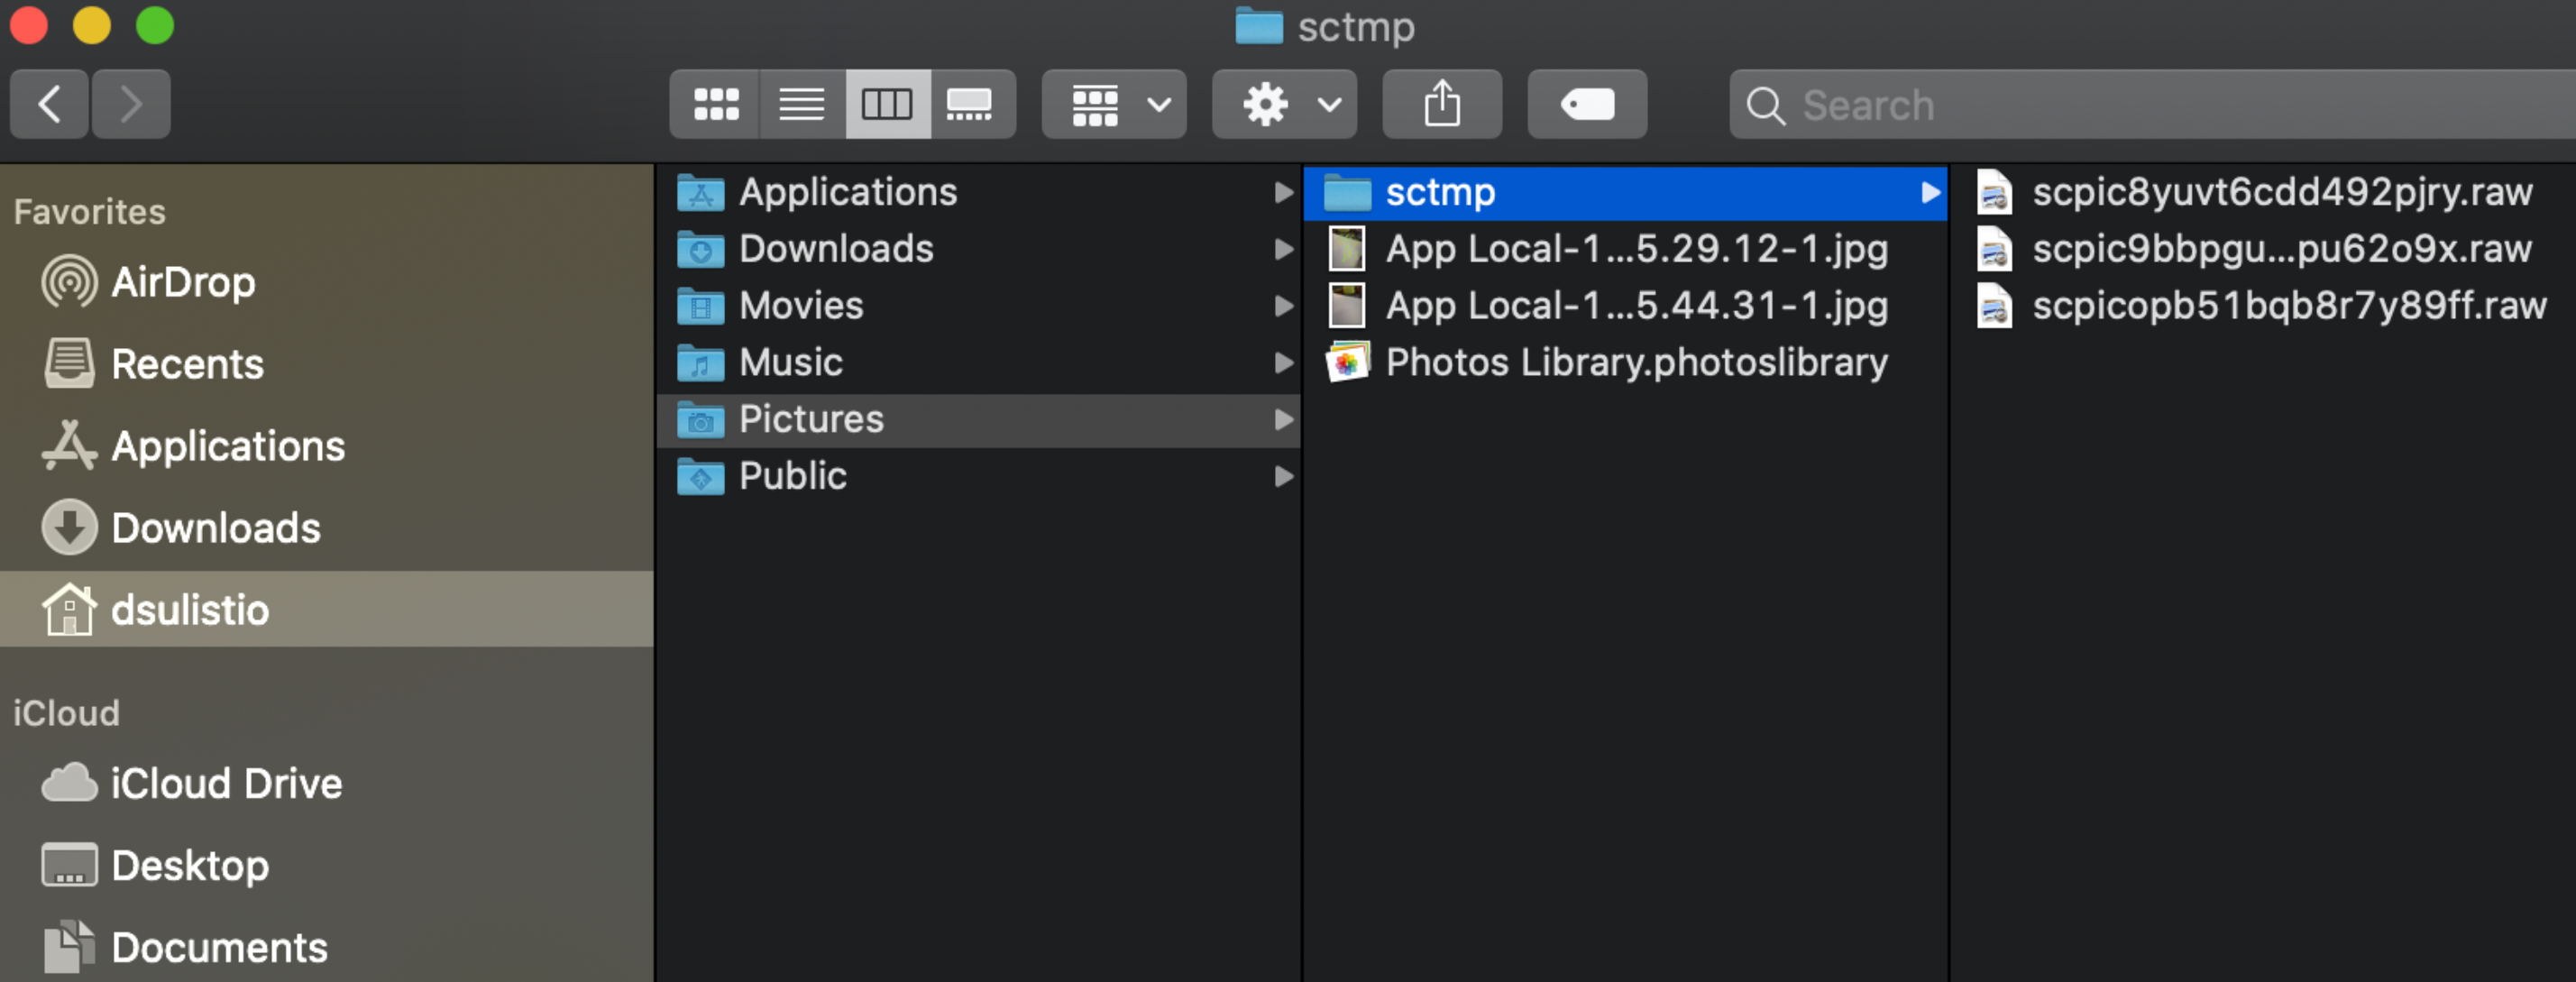Select App Local-1...5.29.12-1.jpg file
This screenshot has height=982, width=2576.
pos(1625,249)
